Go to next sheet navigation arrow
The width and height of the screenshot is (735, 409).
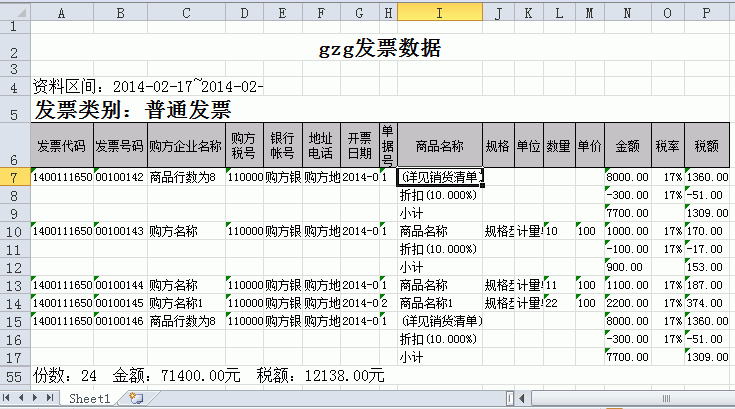coord(35,398)
